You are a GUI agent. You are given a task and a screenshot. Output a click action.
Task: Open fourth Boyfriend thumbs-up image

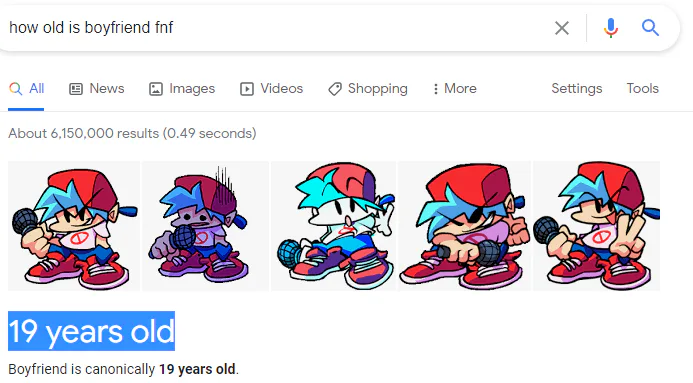coord(465,226)
